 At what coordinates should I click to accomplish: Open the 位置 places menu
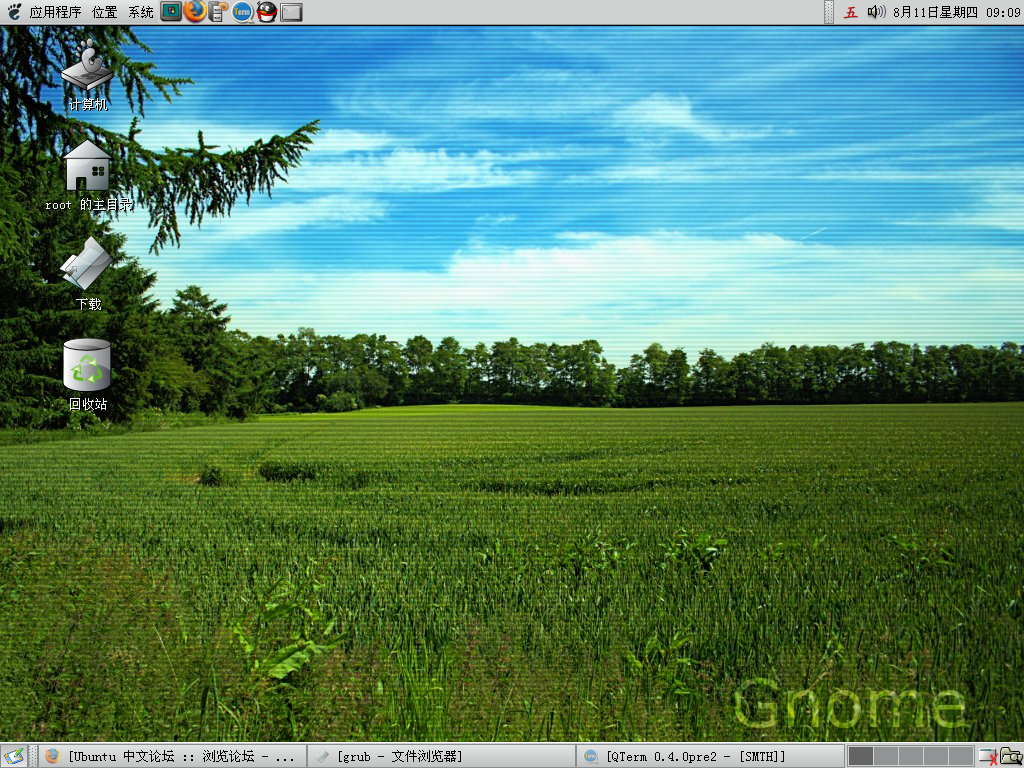(x=104, y=12)
